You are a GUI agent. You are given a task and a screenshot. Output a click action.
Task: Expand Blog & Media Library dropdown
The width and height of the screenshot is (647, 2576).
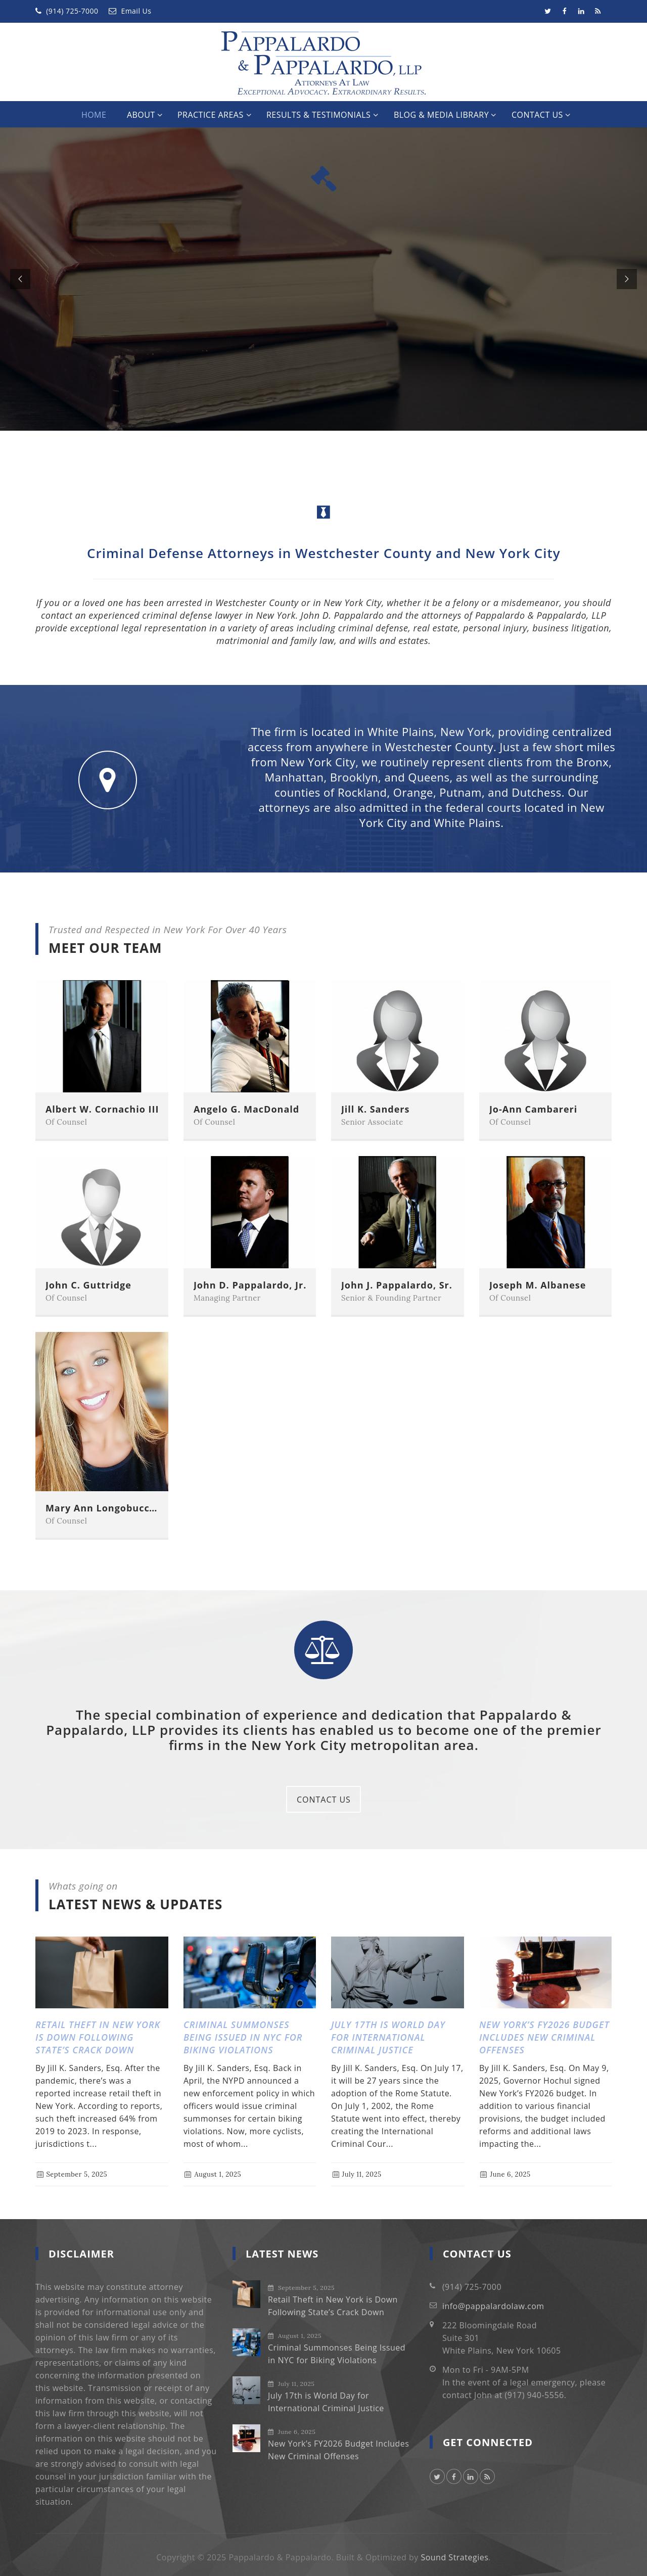point(445,115)
